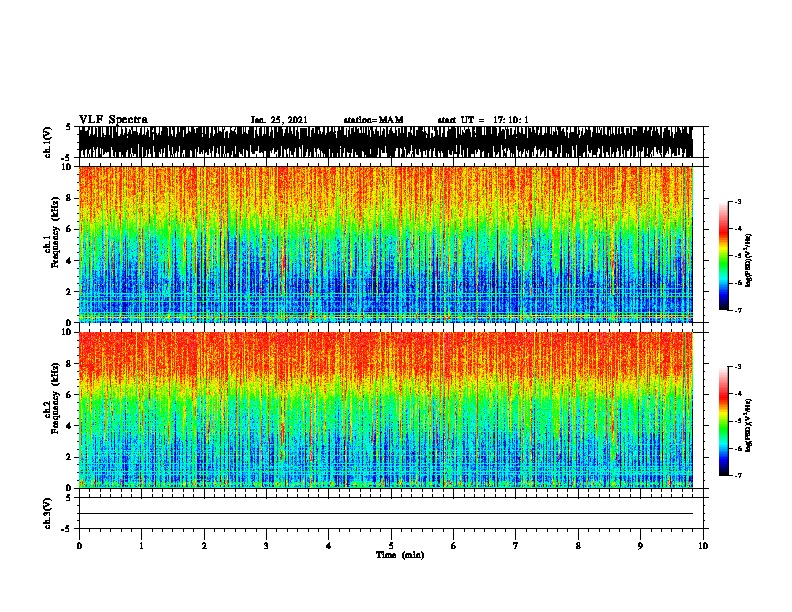The image size is (792, 612).
Task: Click time axis tick label "2"
Action: click(204, 546)
